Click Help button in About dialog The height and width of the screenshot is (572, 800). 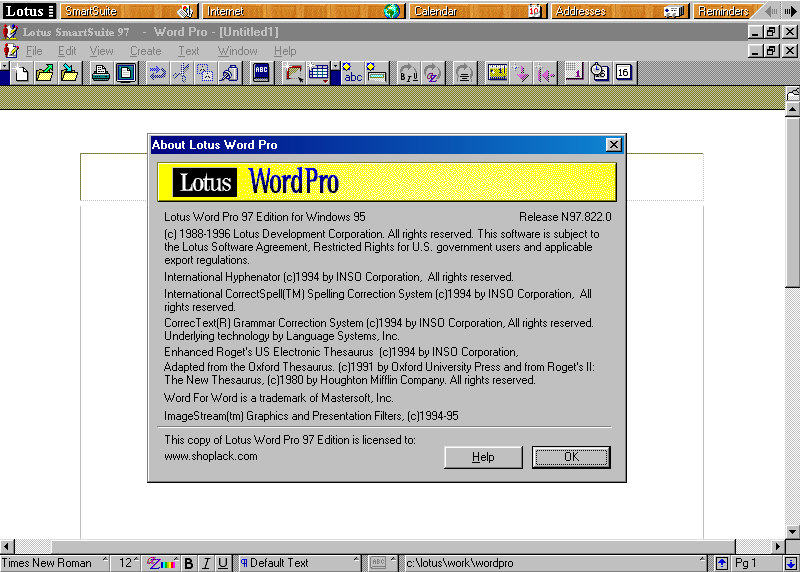[x=483, y=457]
